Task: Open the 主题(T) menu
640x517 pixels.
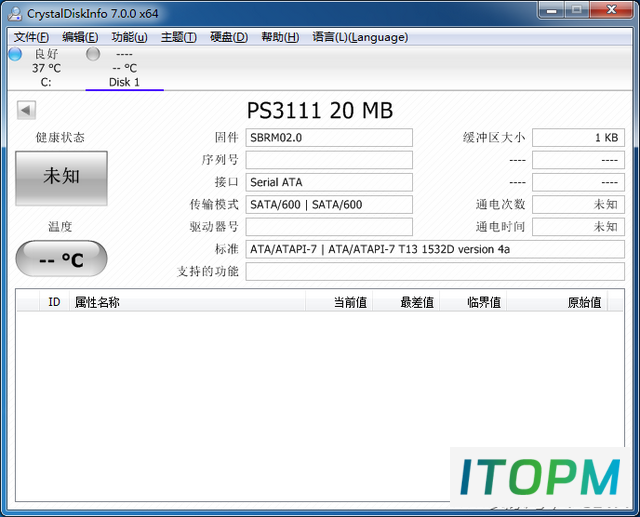Action: click(x=179, y=37)
